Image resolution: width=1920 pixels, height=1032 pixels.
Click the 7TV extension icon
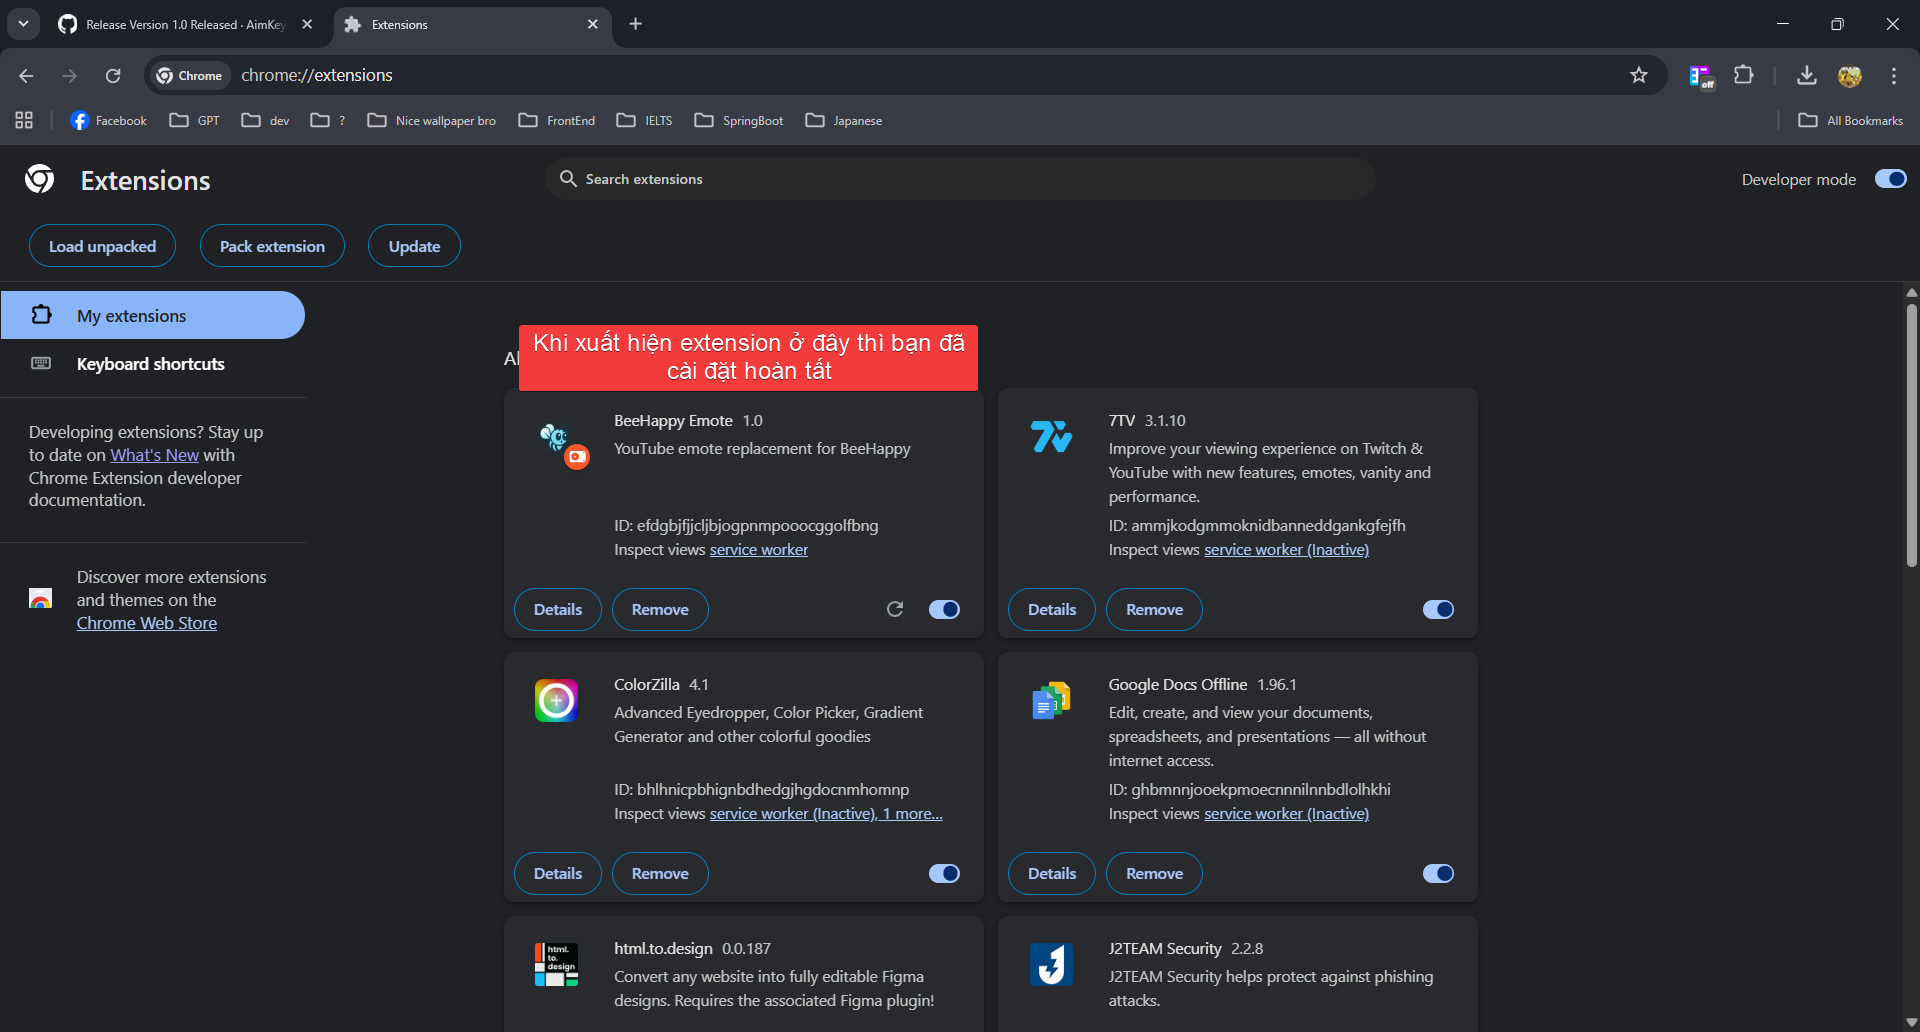1051,435
